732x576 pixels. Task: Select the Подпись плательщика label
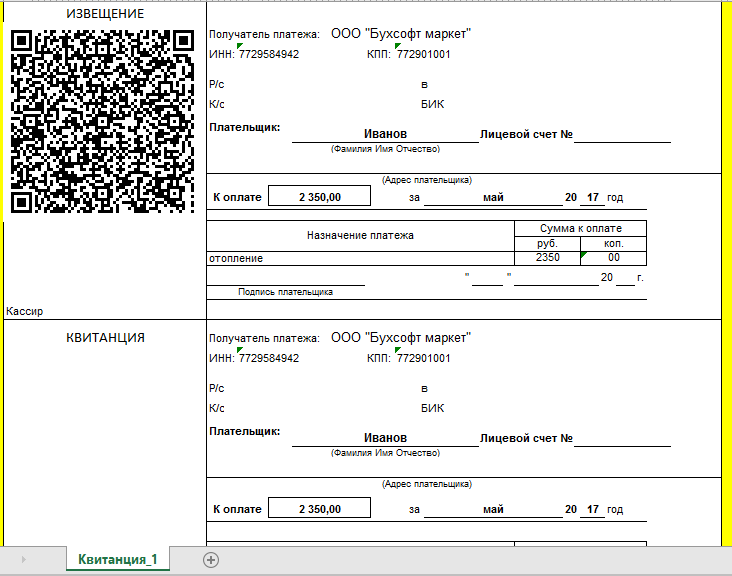point(285,292)
